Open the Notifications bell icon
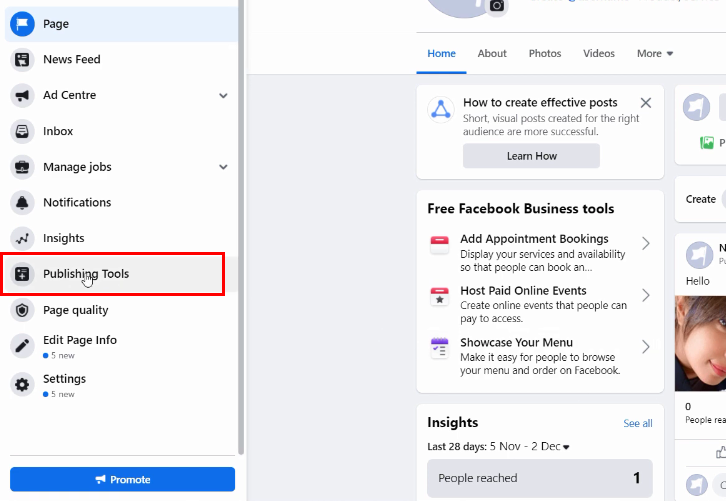The image size is (726, 501). [22, 202]
